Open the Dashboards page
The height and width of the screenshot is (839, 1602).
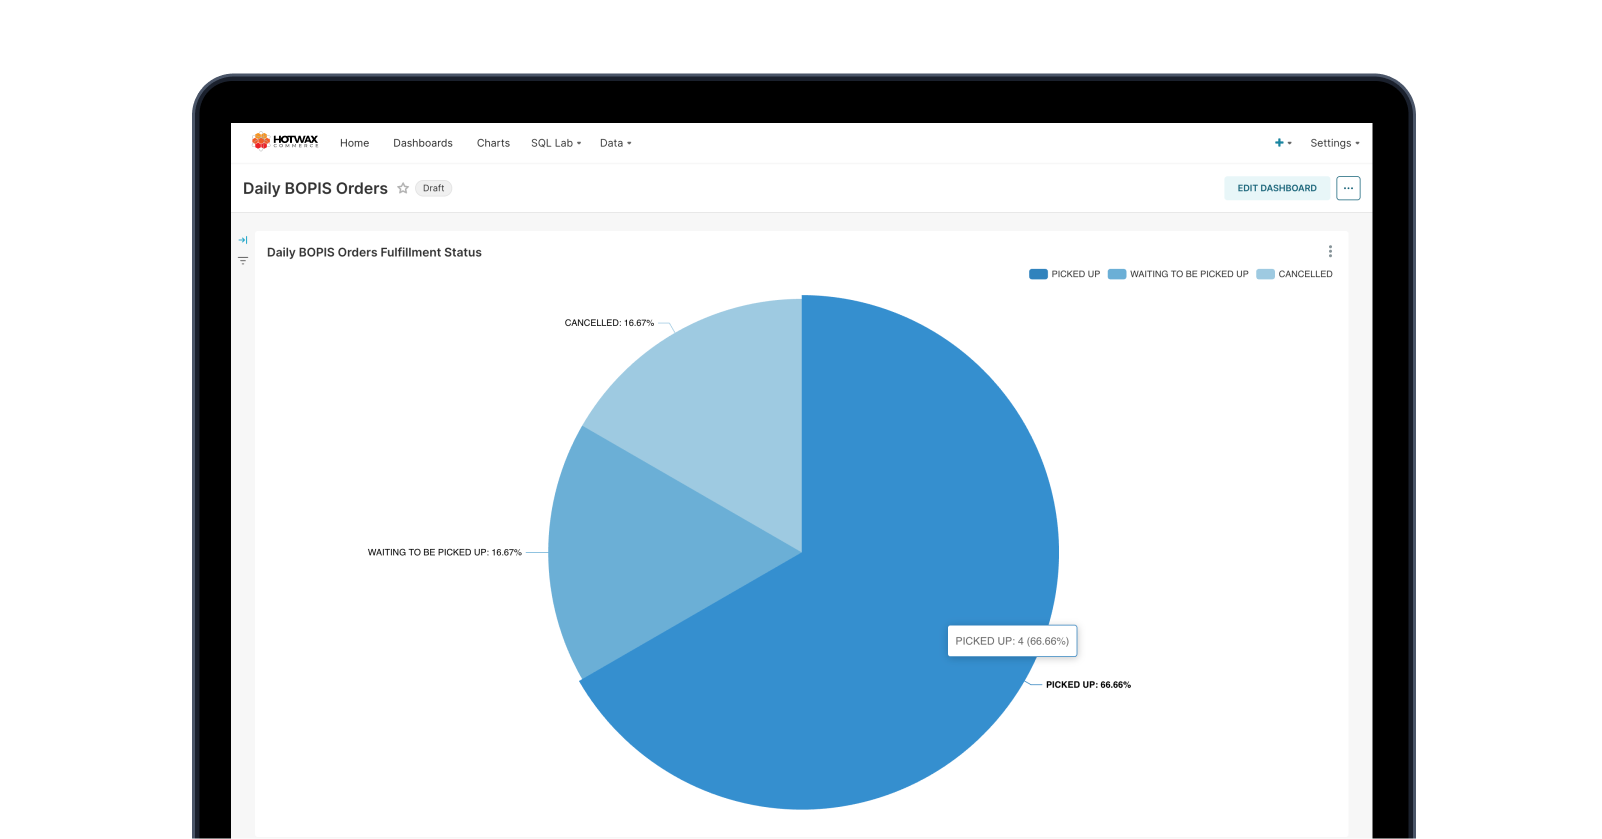[x=423, y=143]
